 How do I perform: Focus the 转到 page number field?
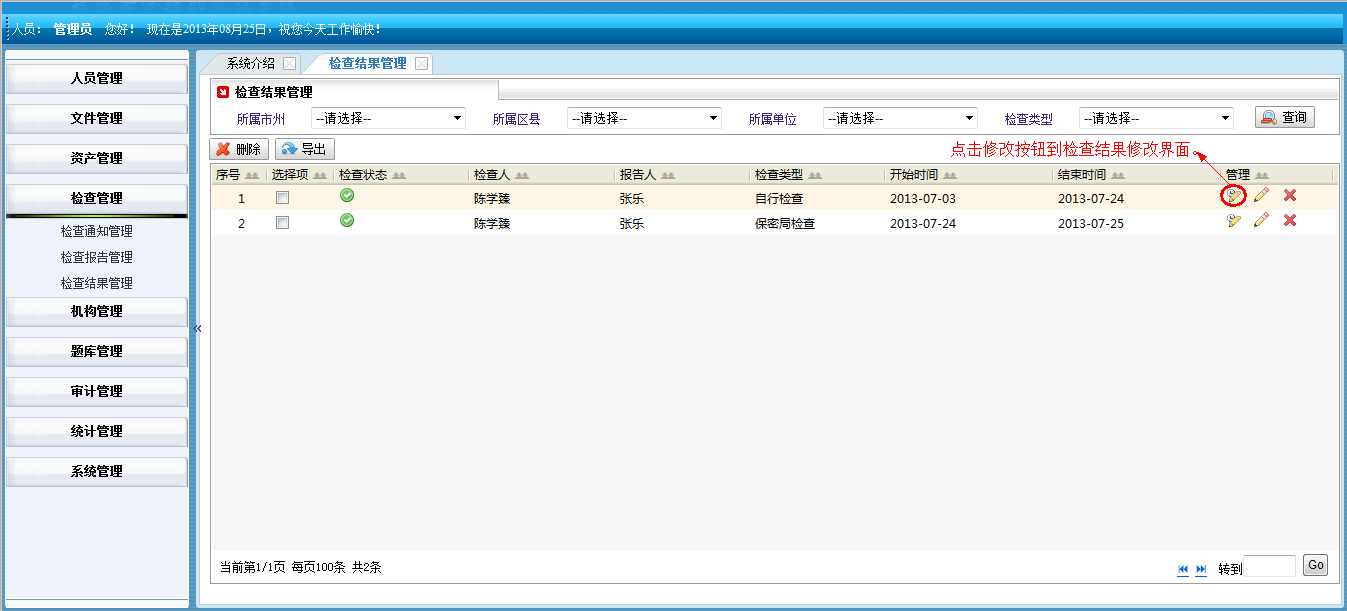[x=1269, y=566]
